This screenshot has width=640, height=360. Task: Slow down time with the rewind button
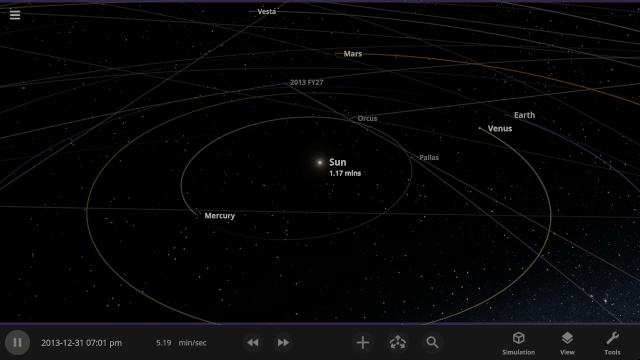pyautogui.click(x=253, y=342)
